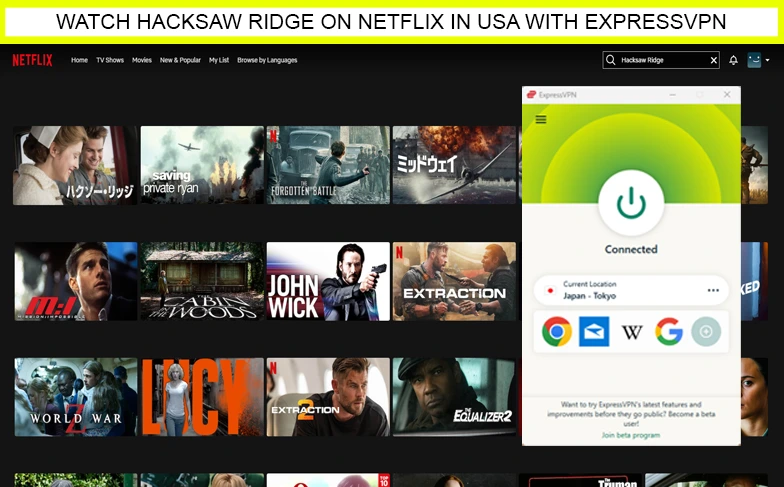The height and width of the screenshot is (487, 784).
Task: Open the Saving Private Ryan thumbnail
Action: [202, 165]
